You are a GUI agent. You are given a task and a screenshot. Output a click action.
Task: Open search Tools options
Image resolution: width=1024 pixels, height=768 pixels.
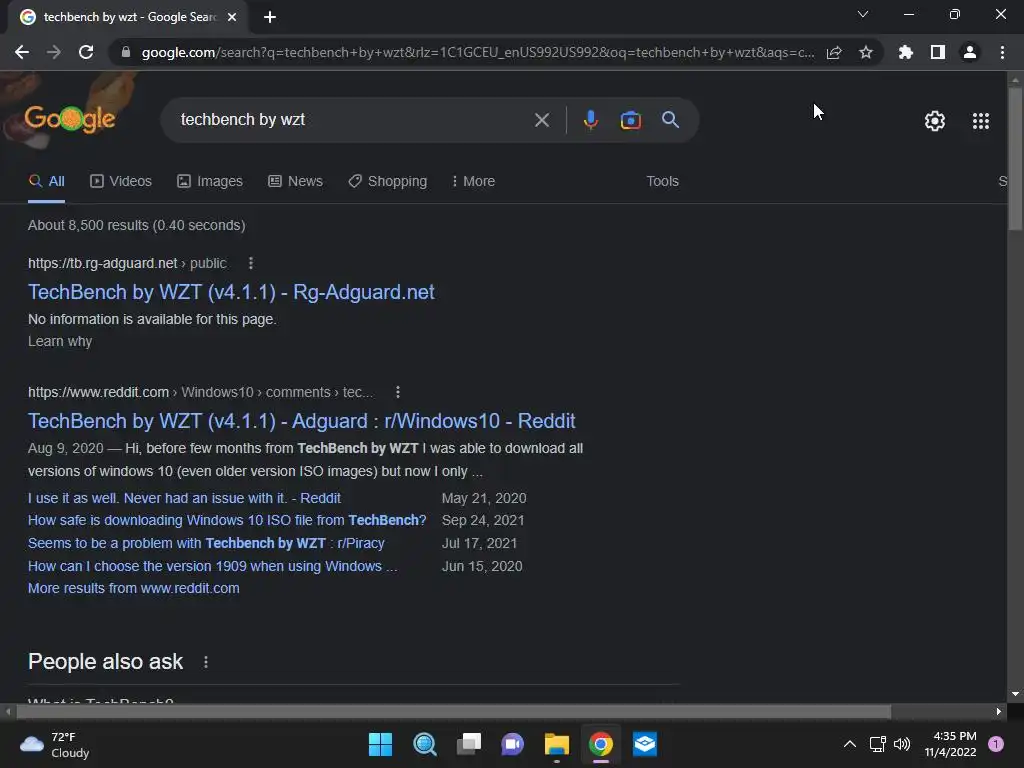point(662,182)
